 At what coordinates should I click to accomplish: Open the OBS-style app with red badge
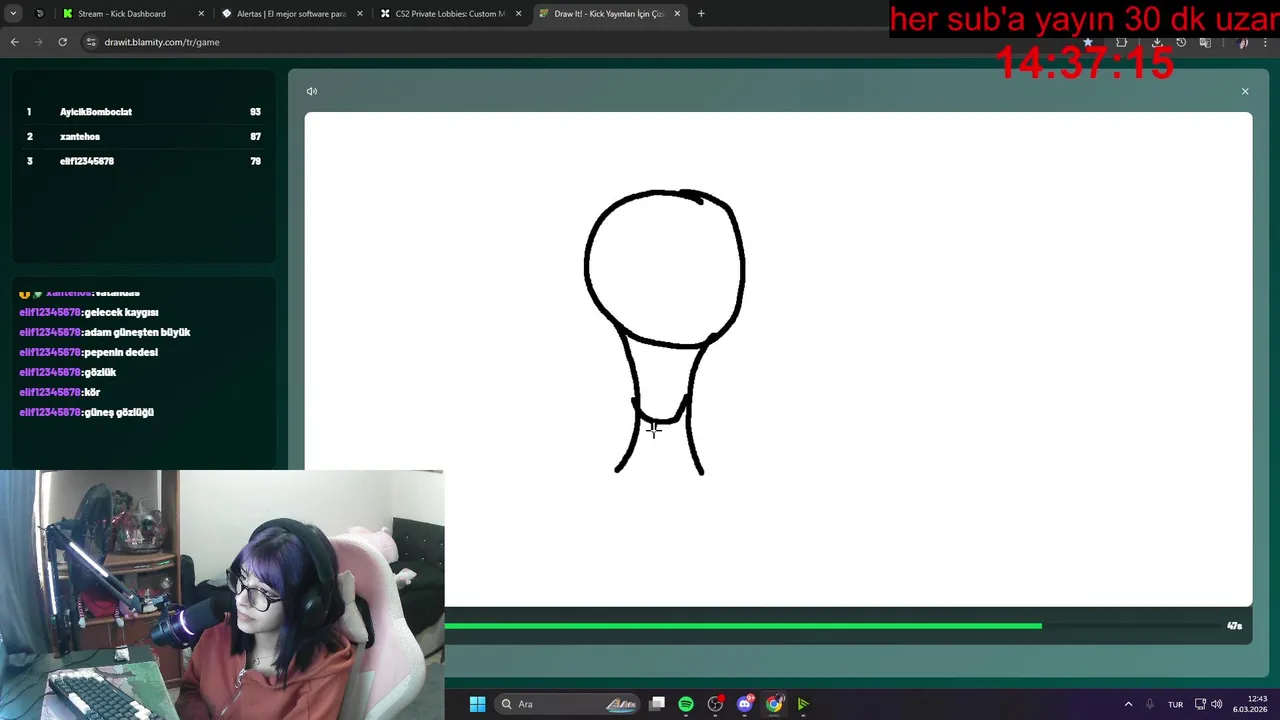pyautogui.click(x=715, y=704)
